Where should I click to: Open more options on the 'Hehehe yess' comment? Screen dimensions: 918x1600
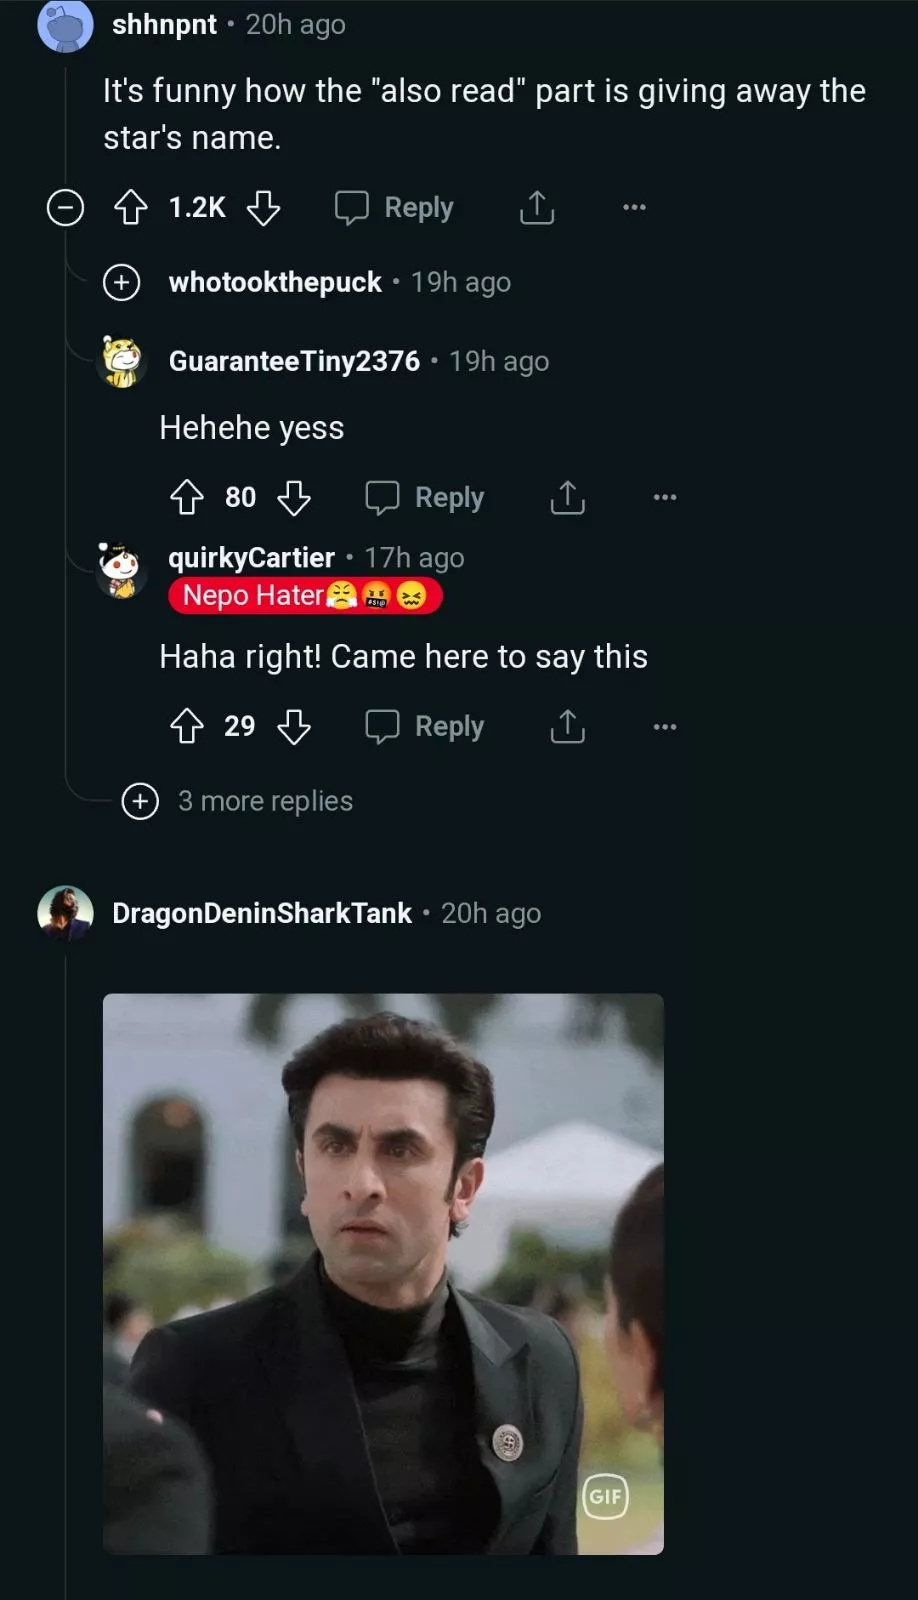(x=665, y=497)
